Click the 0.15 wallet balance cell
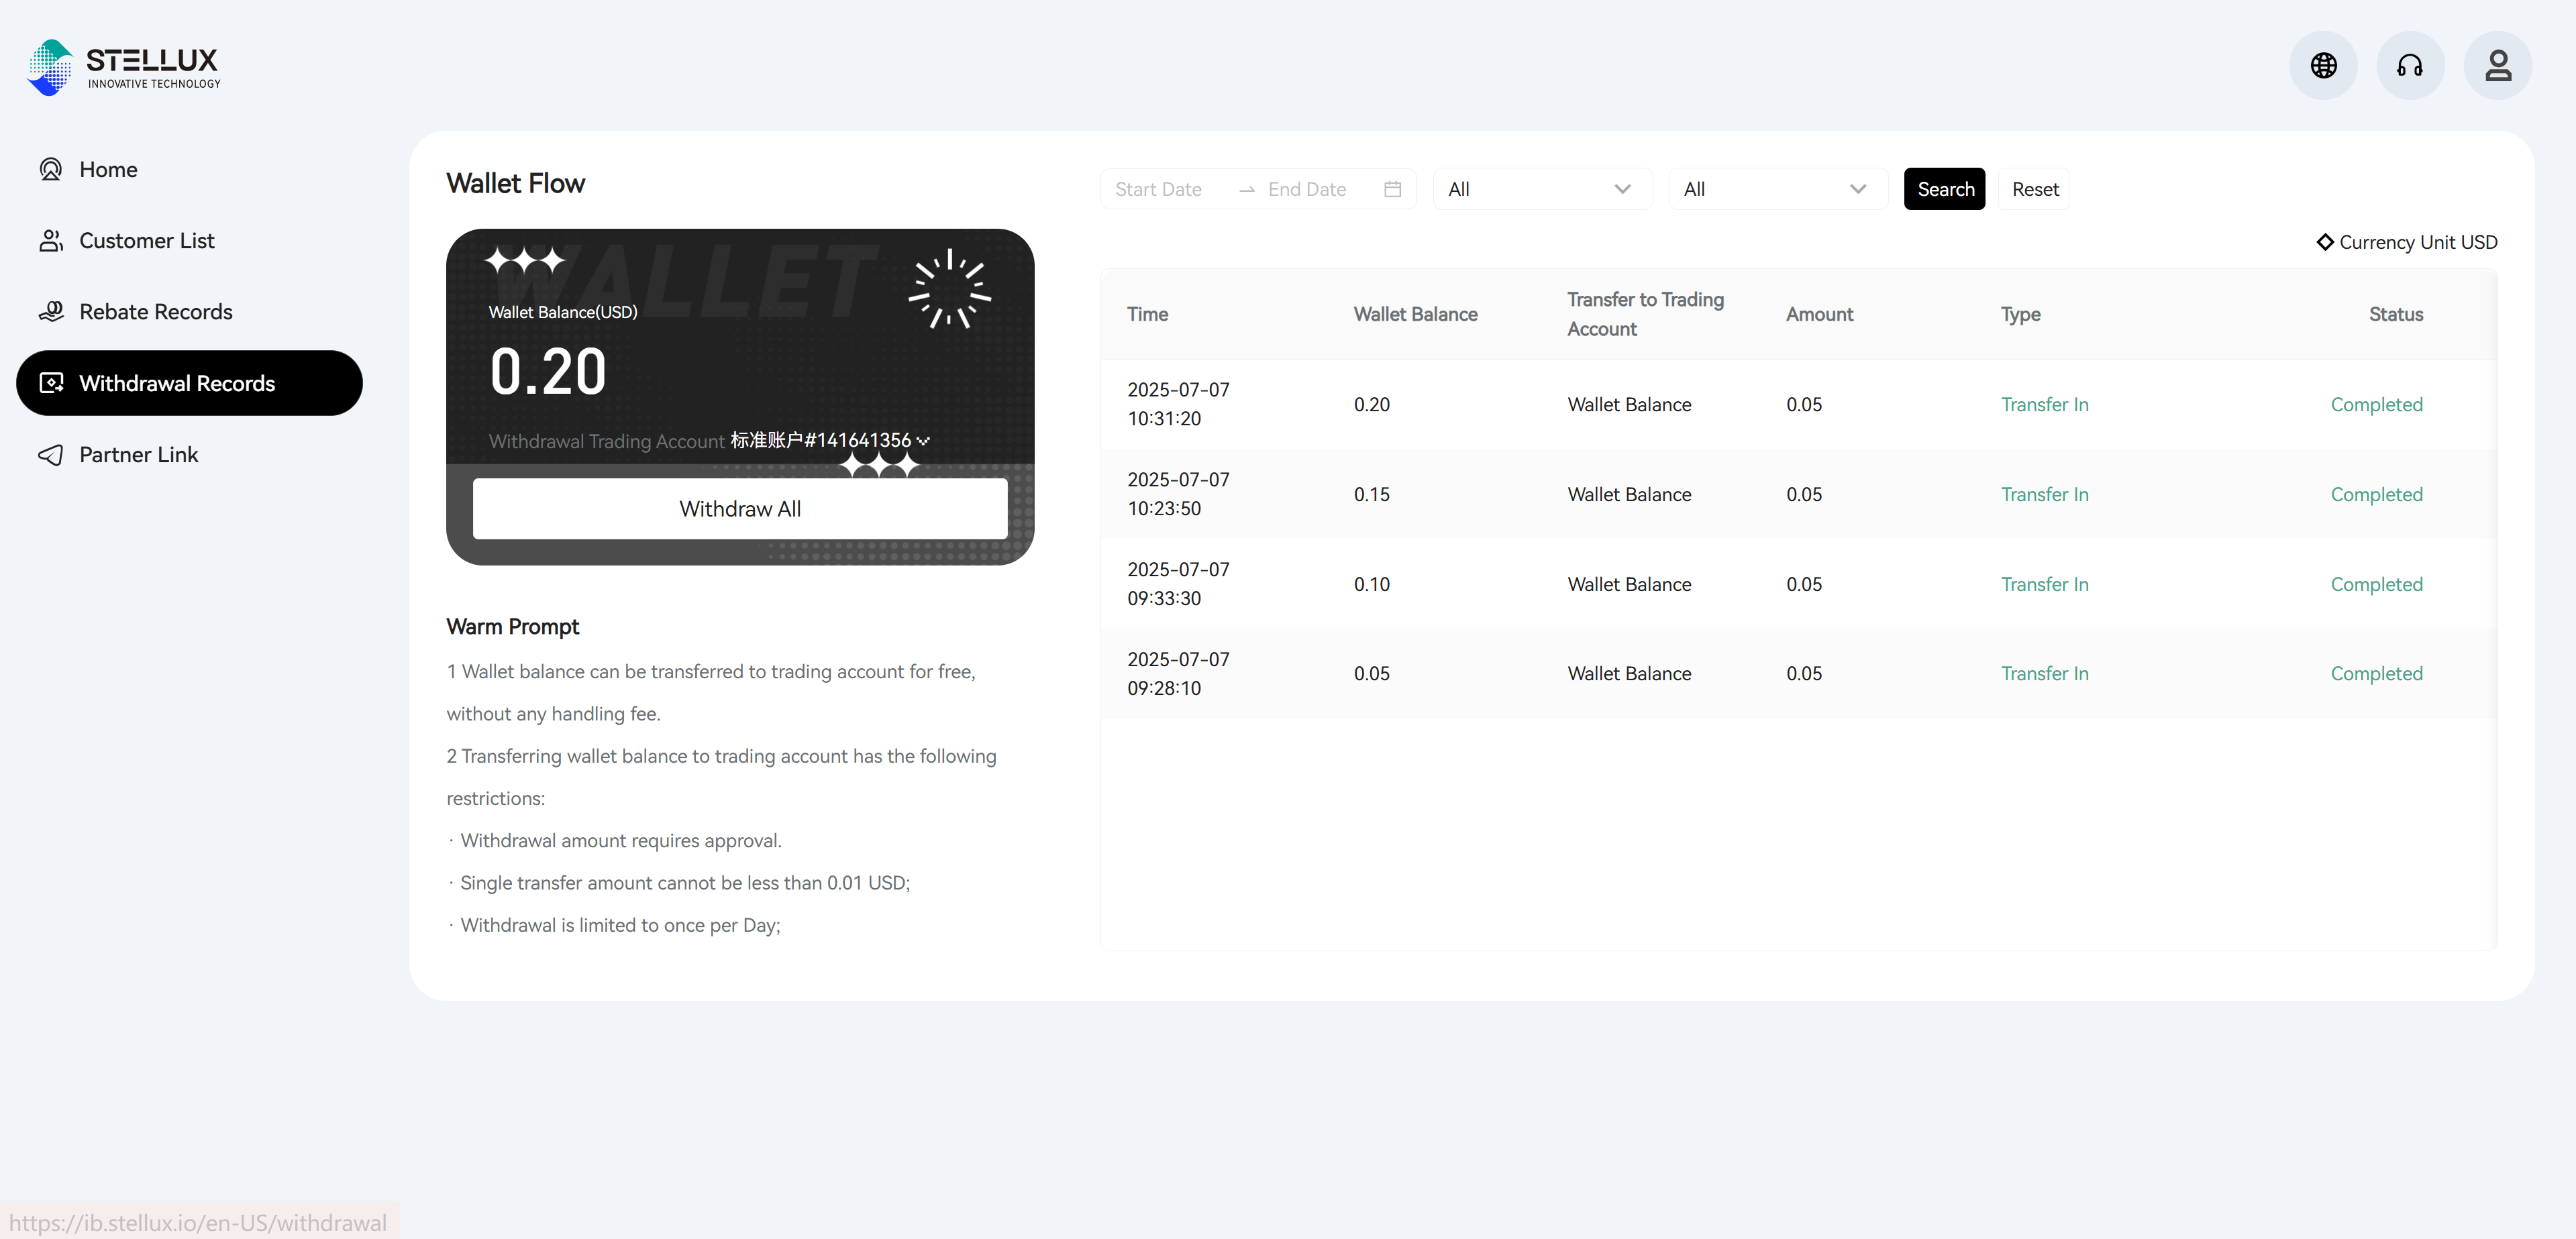 tap(1371, 494)
